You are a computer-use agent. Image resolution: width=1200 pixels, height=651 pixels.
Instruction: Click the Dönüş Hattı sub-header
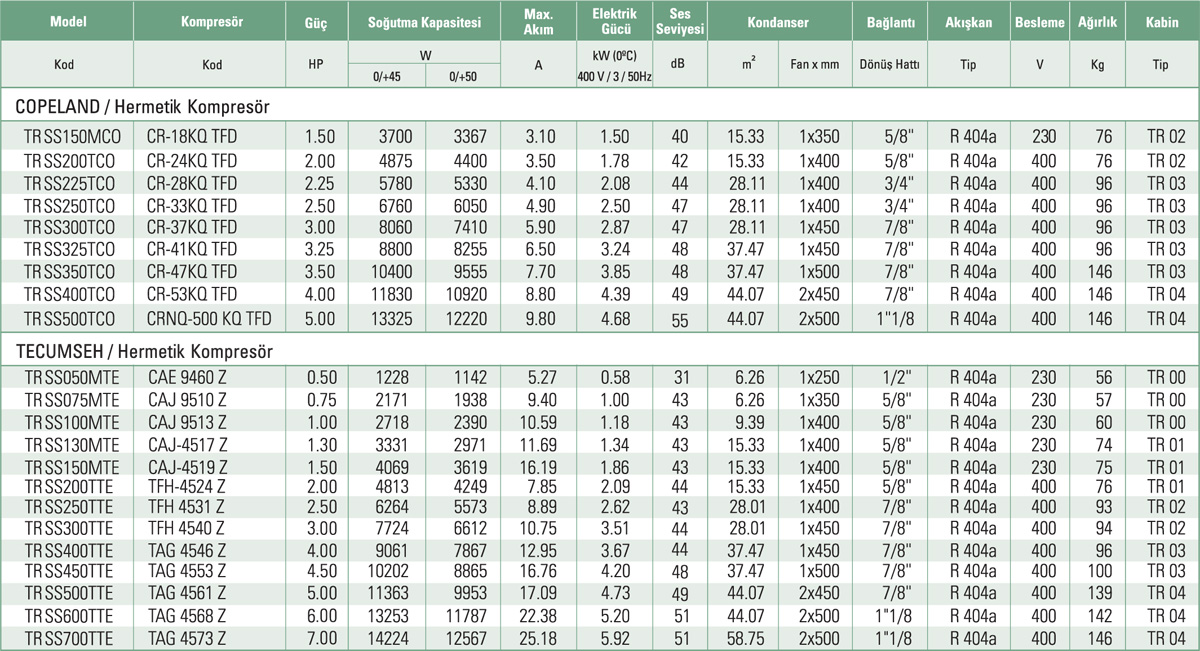pyautogui.click(x=888, y=65)
